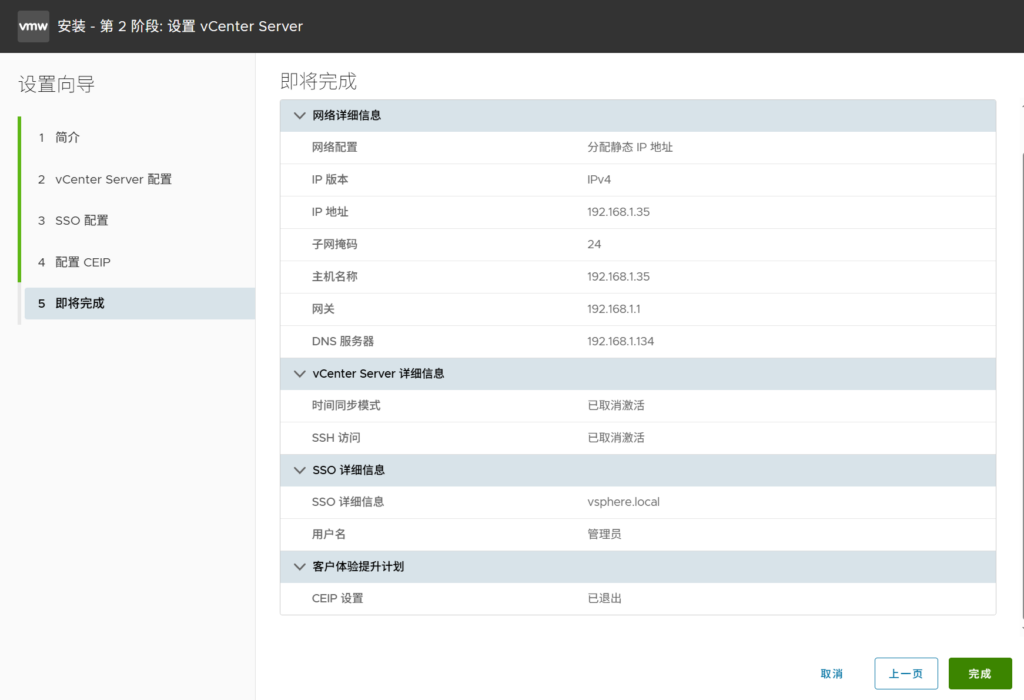The height and width of the screenshot is (700, 1024).
Task: Collapse the 客户体验提升计划 section
Action: tap(300, 567)
